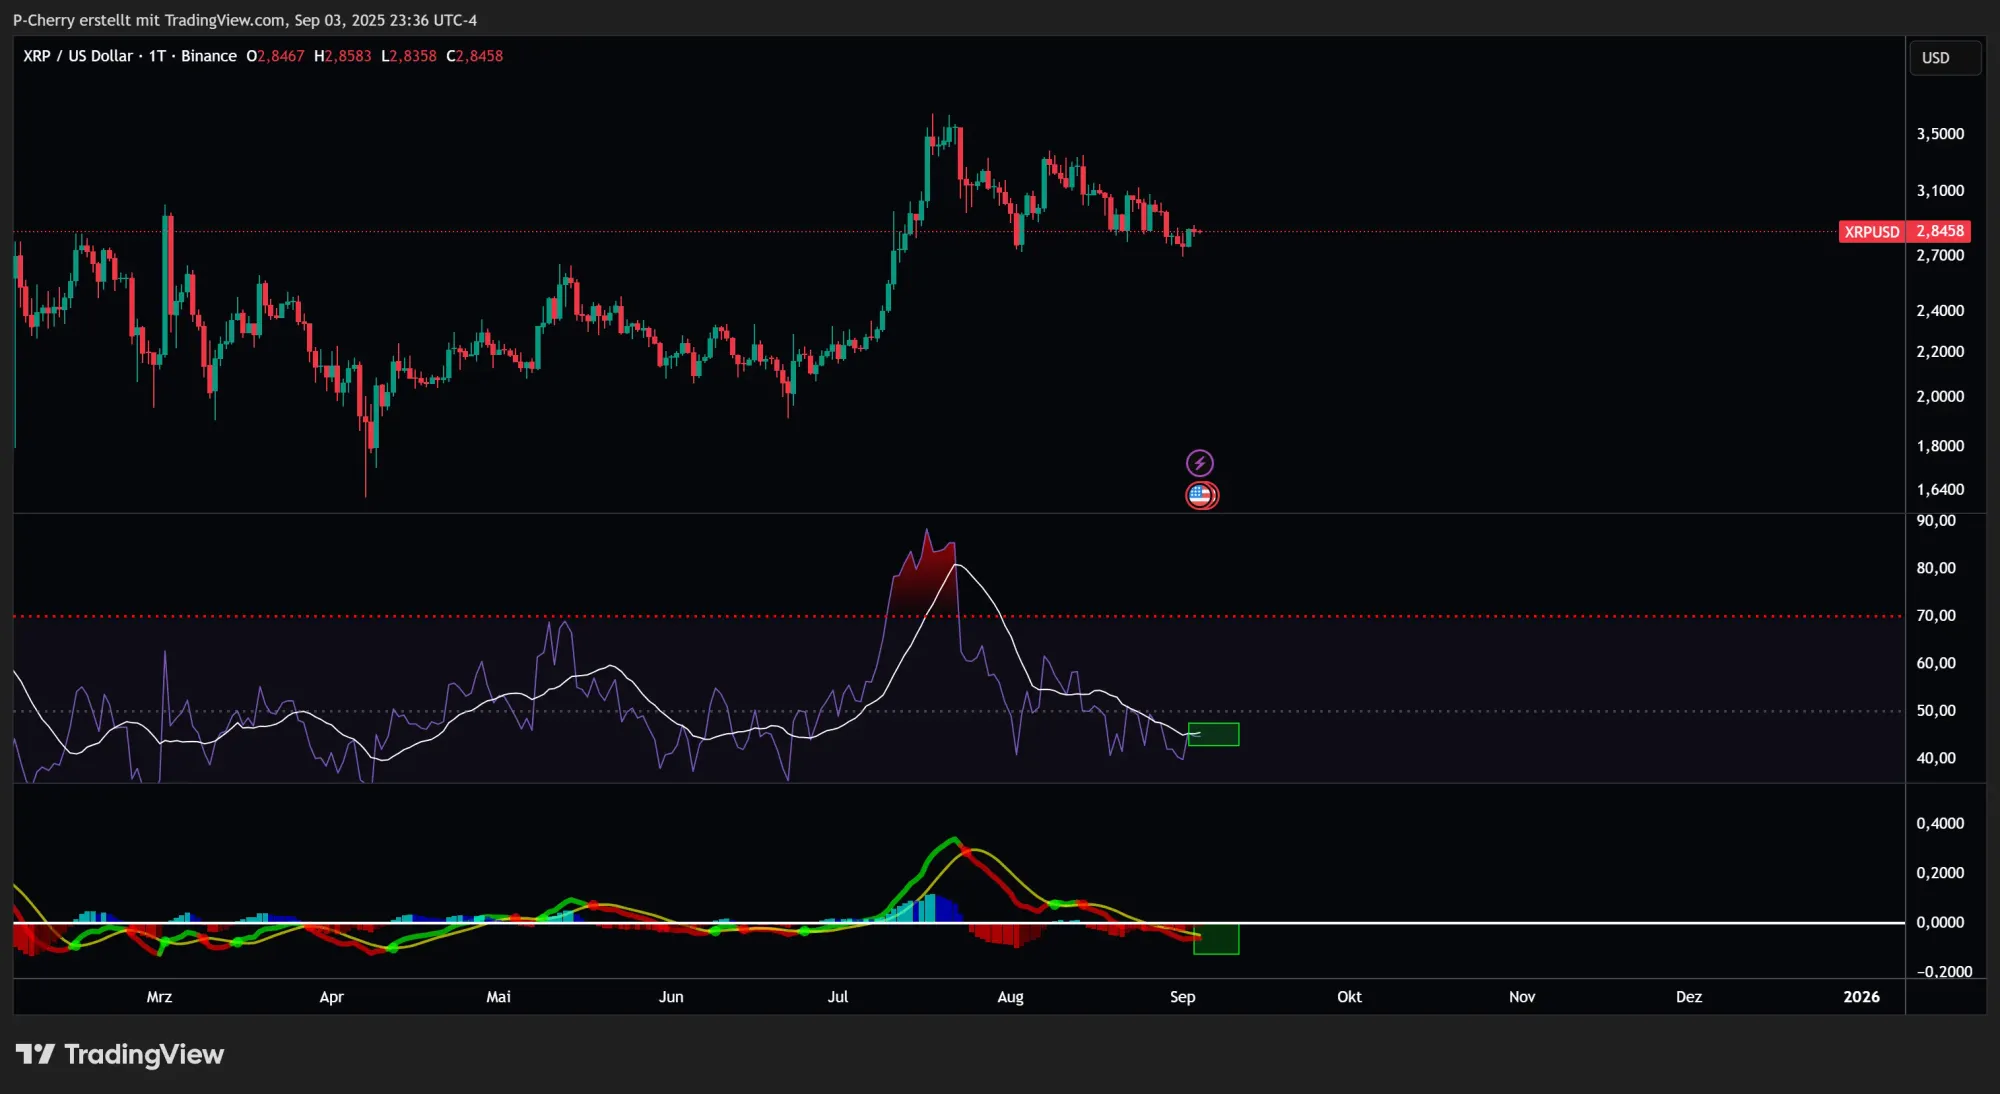Open the US flag economic events marker

(1200, 495)
